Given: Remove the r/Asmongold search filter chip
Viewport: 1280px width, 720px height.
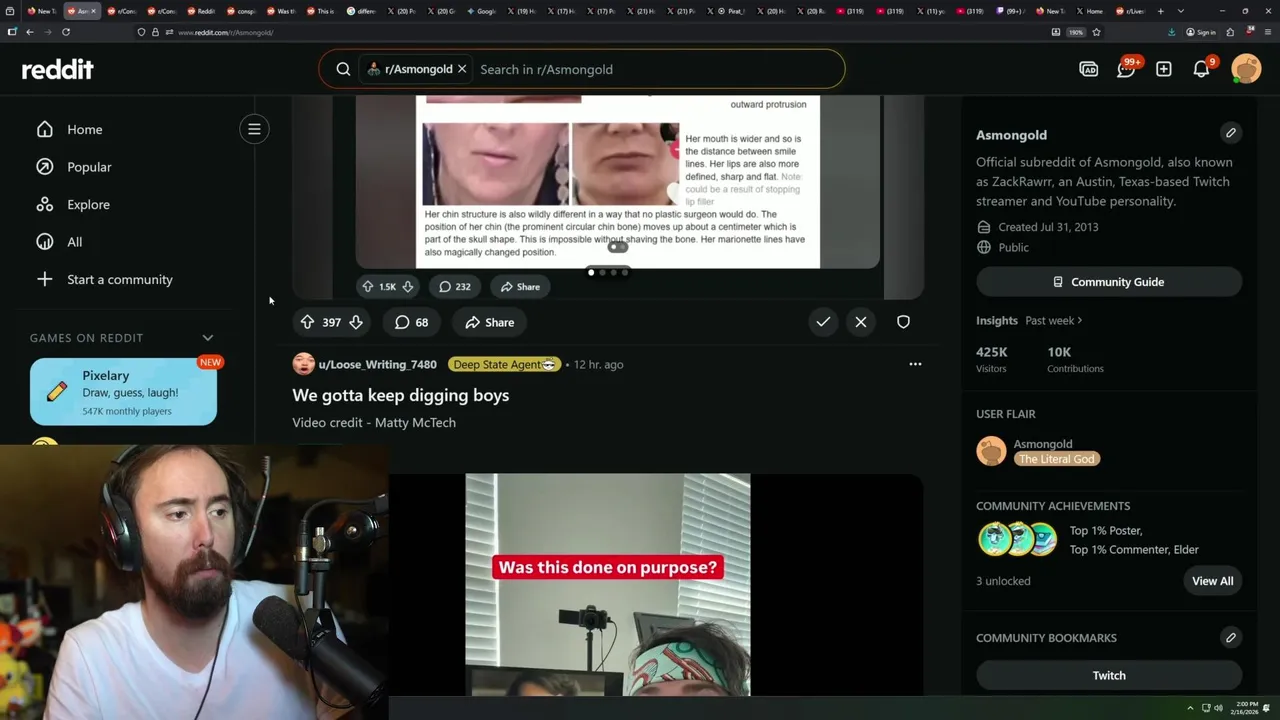Looking at the screenshot, I should (462, 69).
